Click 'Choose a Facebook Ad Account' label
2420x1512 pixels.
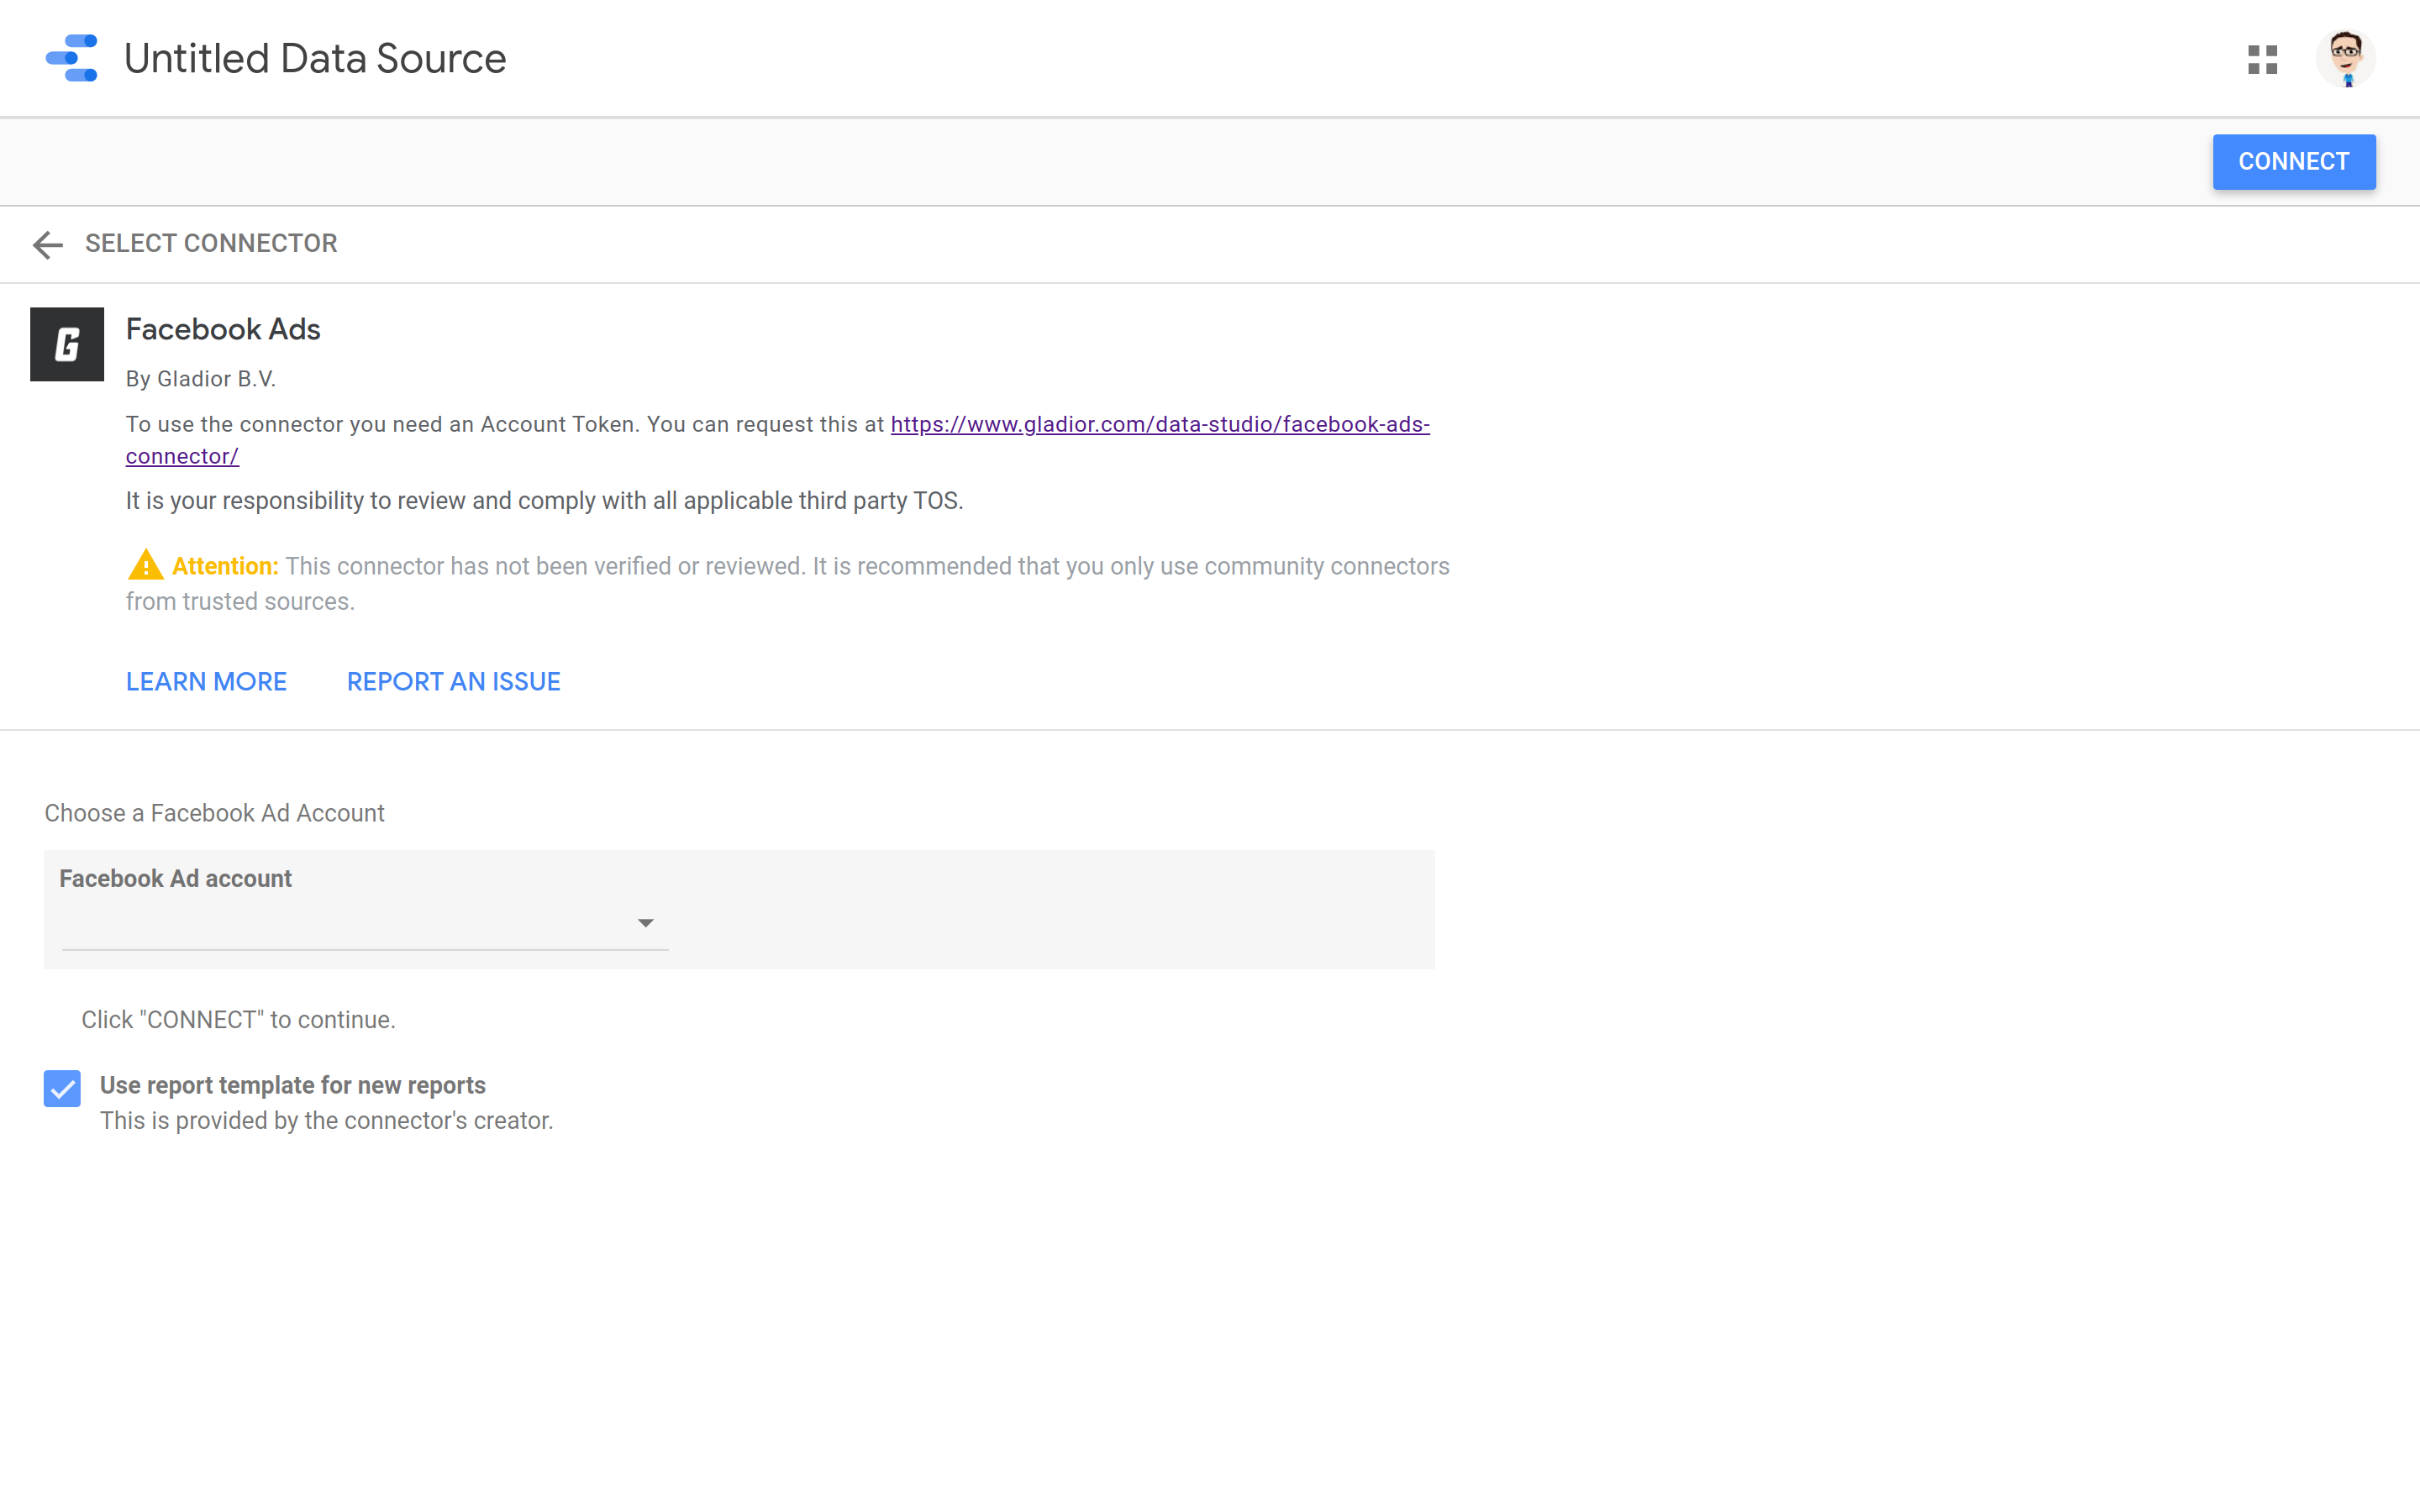[x=214, y=813]
